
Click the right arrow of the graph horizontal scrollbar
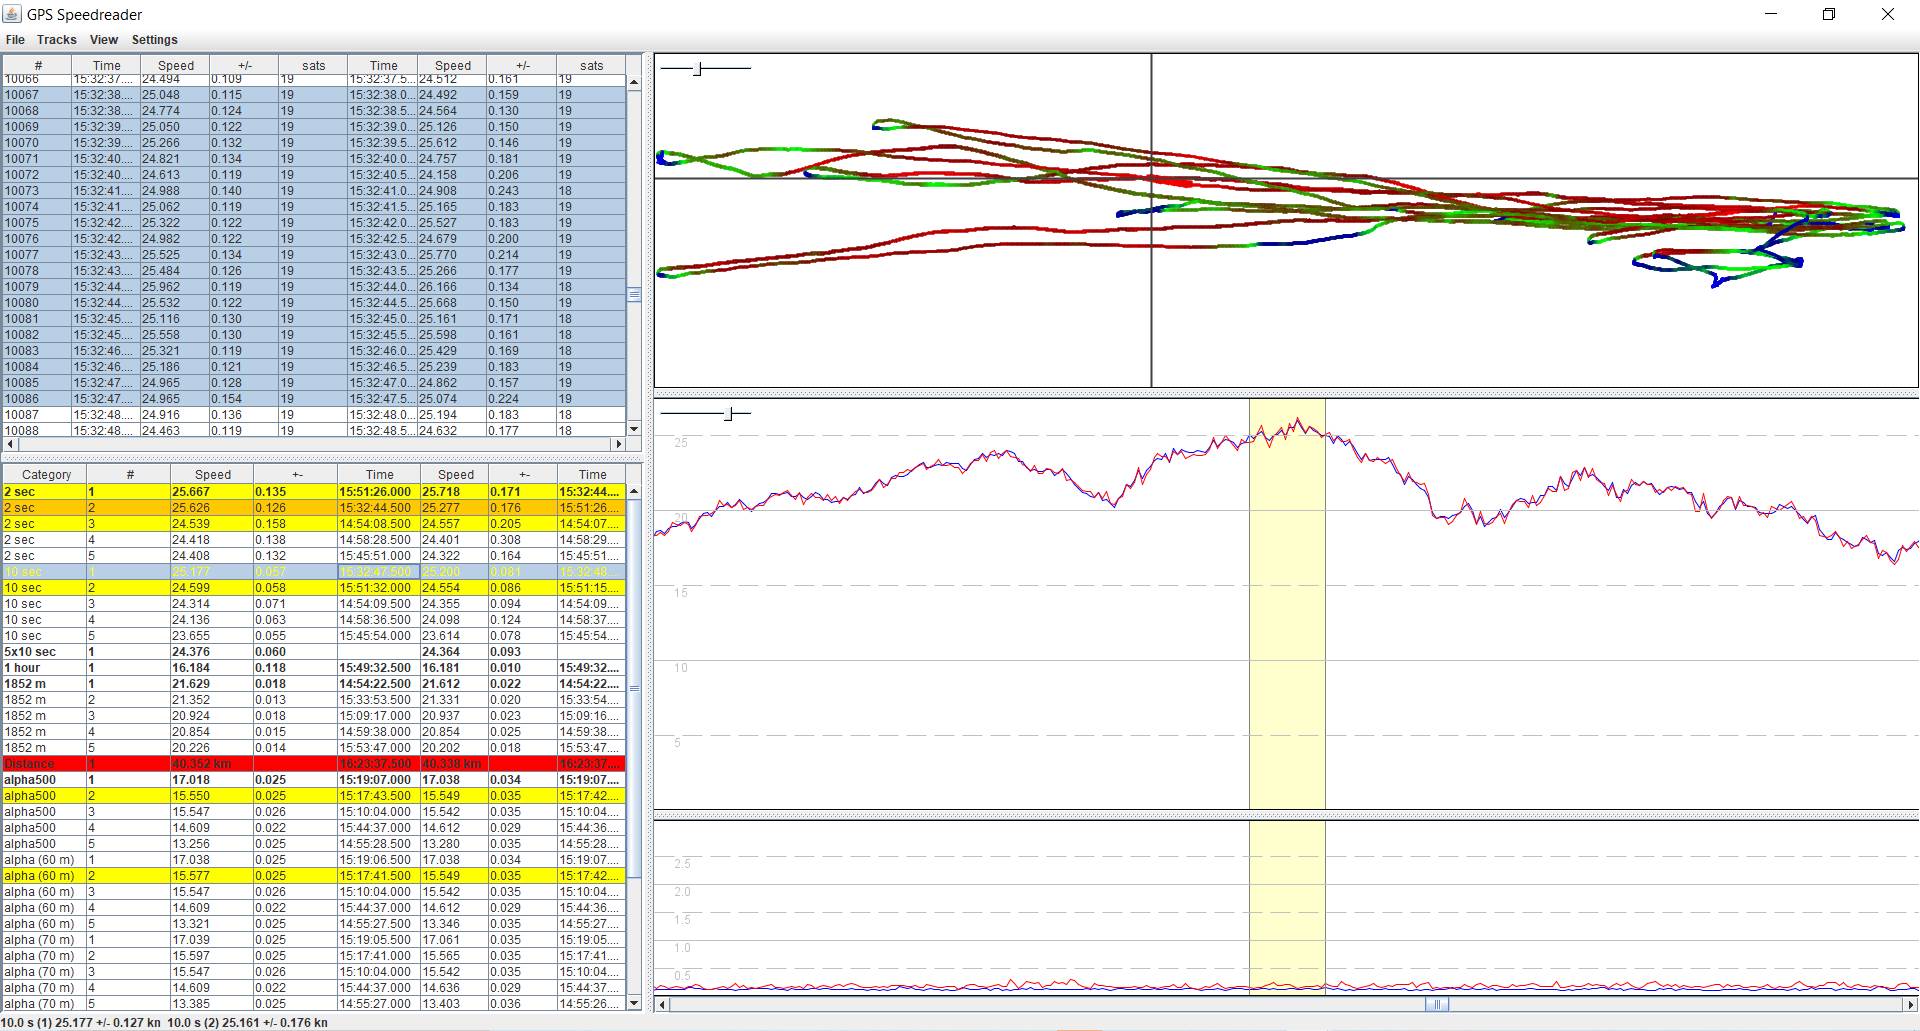click(1911, 1004)
